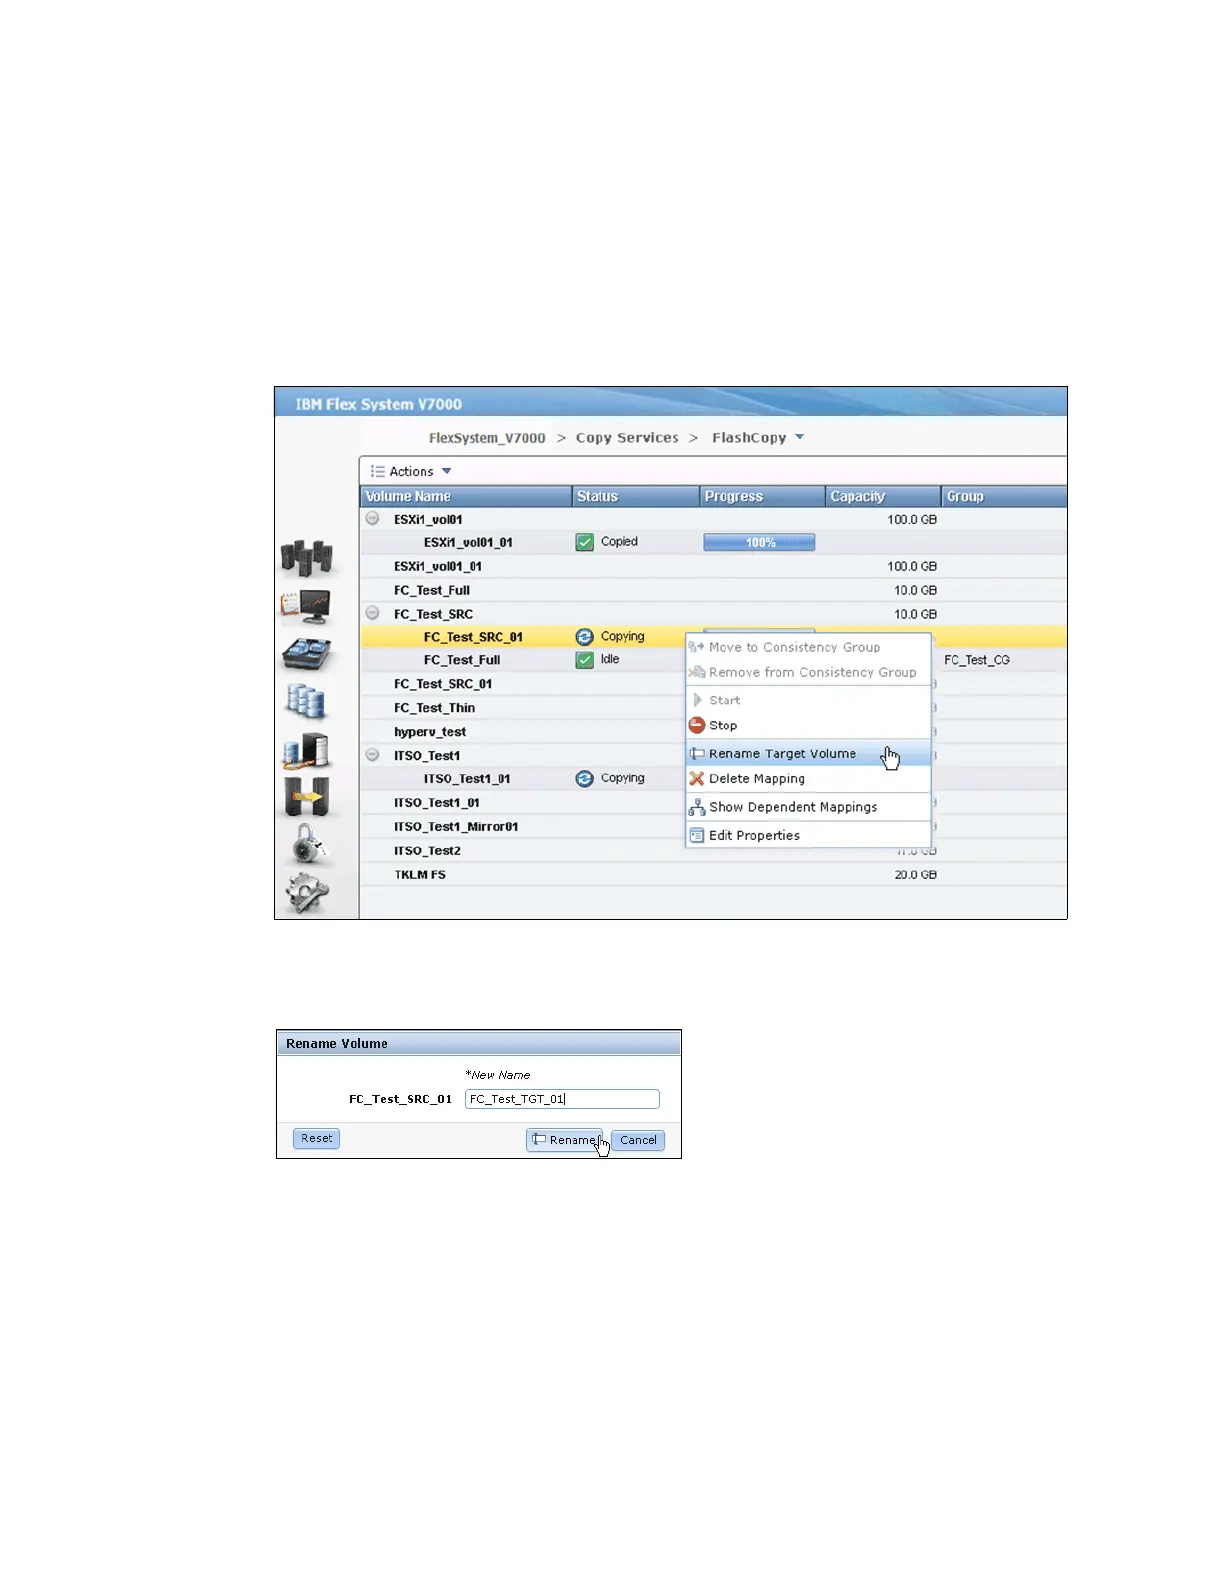Click Copying status icon for ITSO_Test1_01

pos(585,779)
